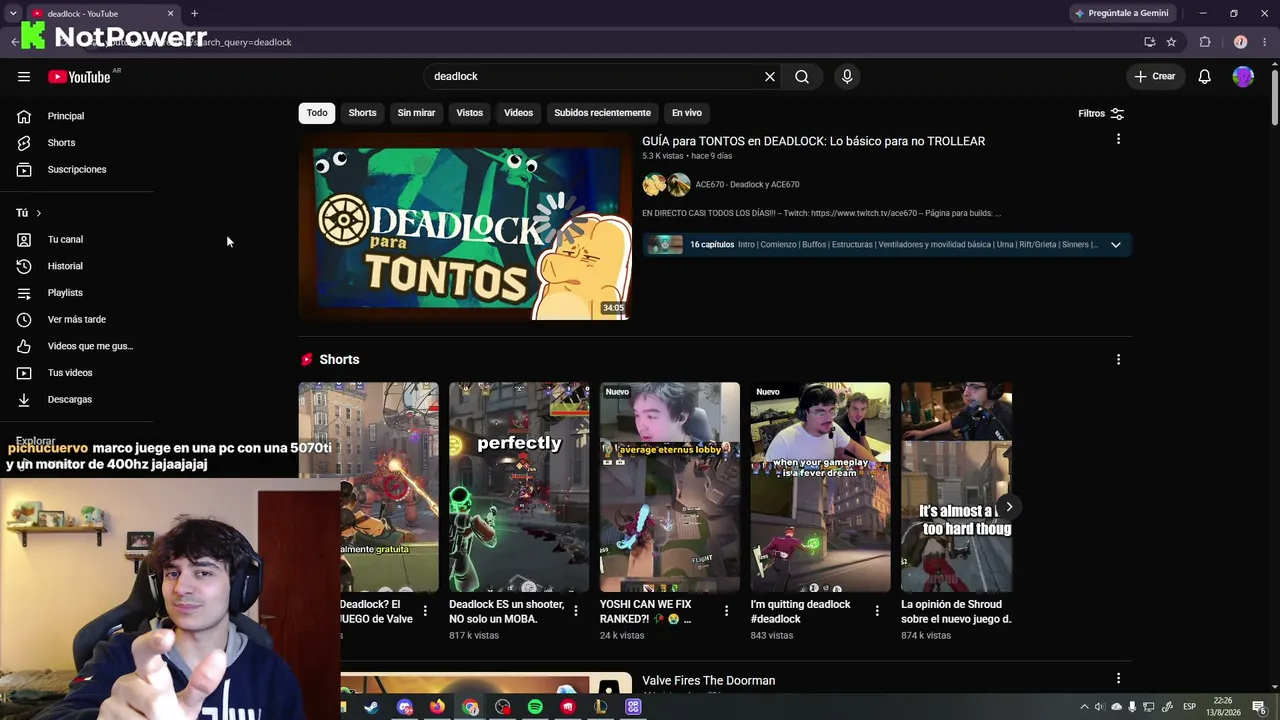This screenshot has height=720, width=1280.
Task: Open Suscripciones in the sidebar
Action: pyautogui.click(x=78, y=169)
